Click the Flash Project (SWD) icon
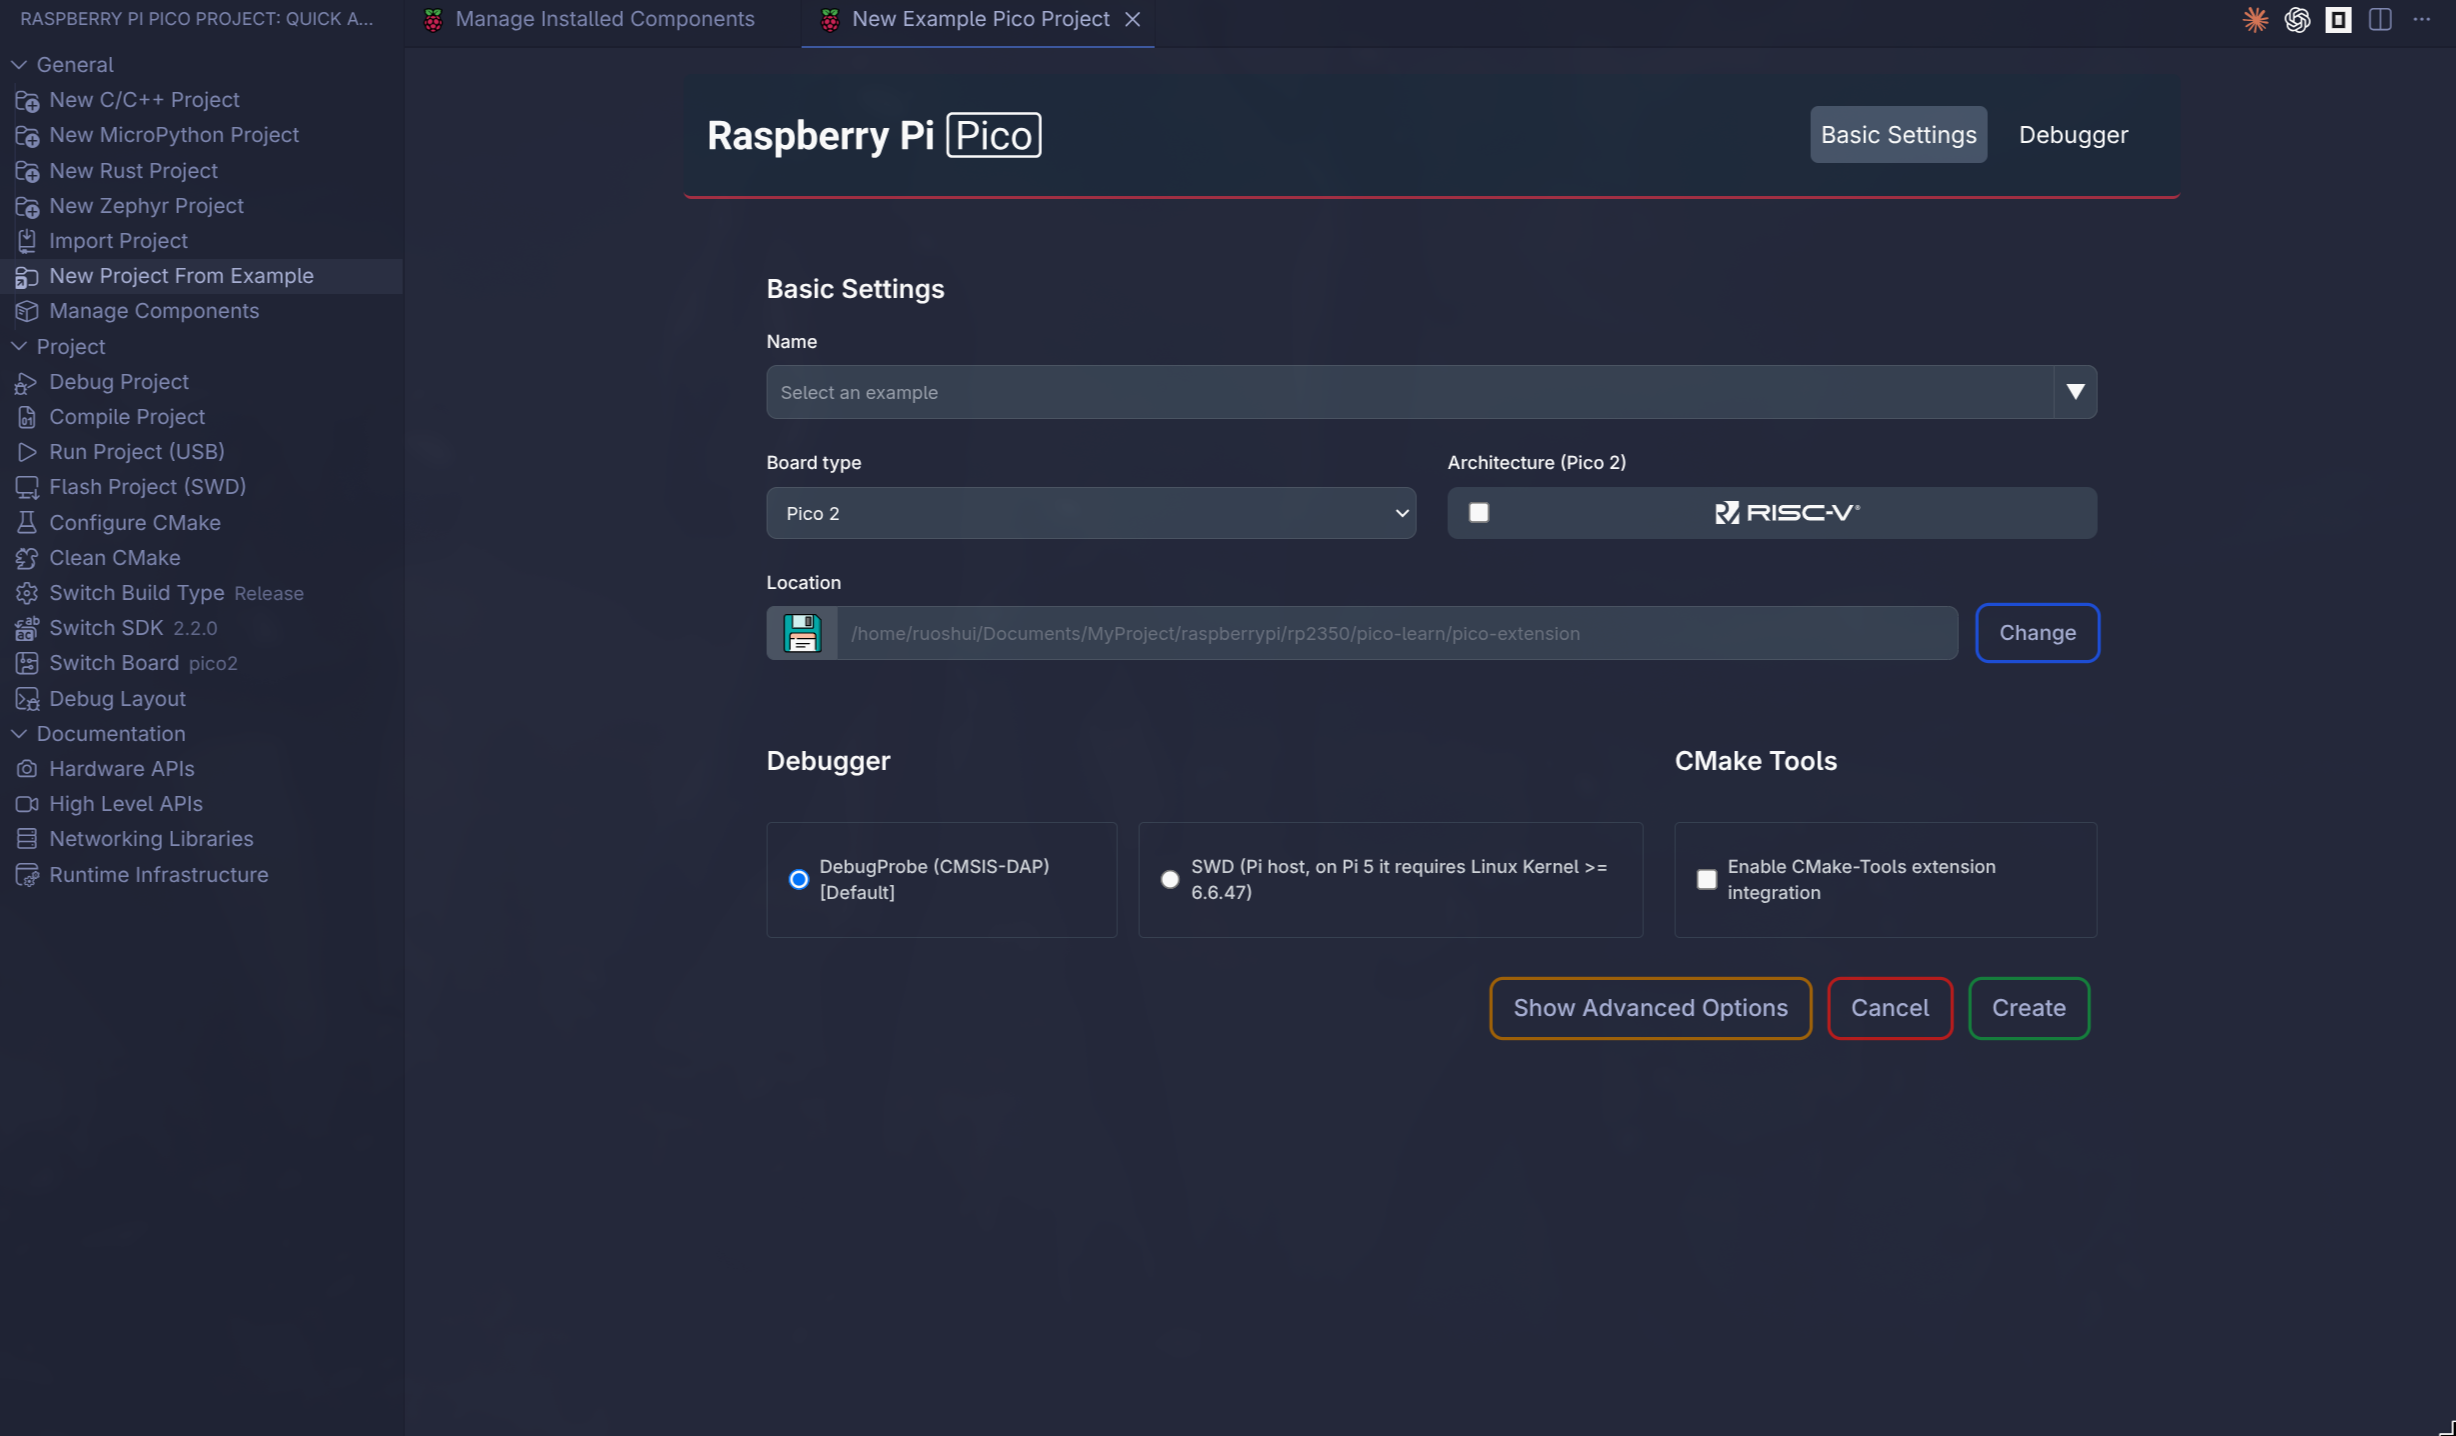 click(x=27, y=487)
